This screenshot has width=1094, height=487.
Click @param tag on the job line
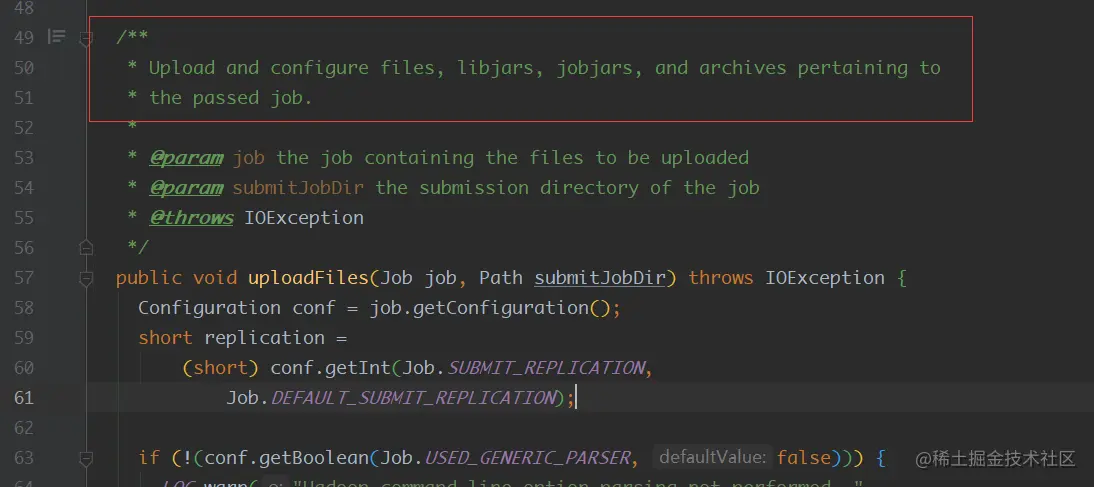(186, 158)
